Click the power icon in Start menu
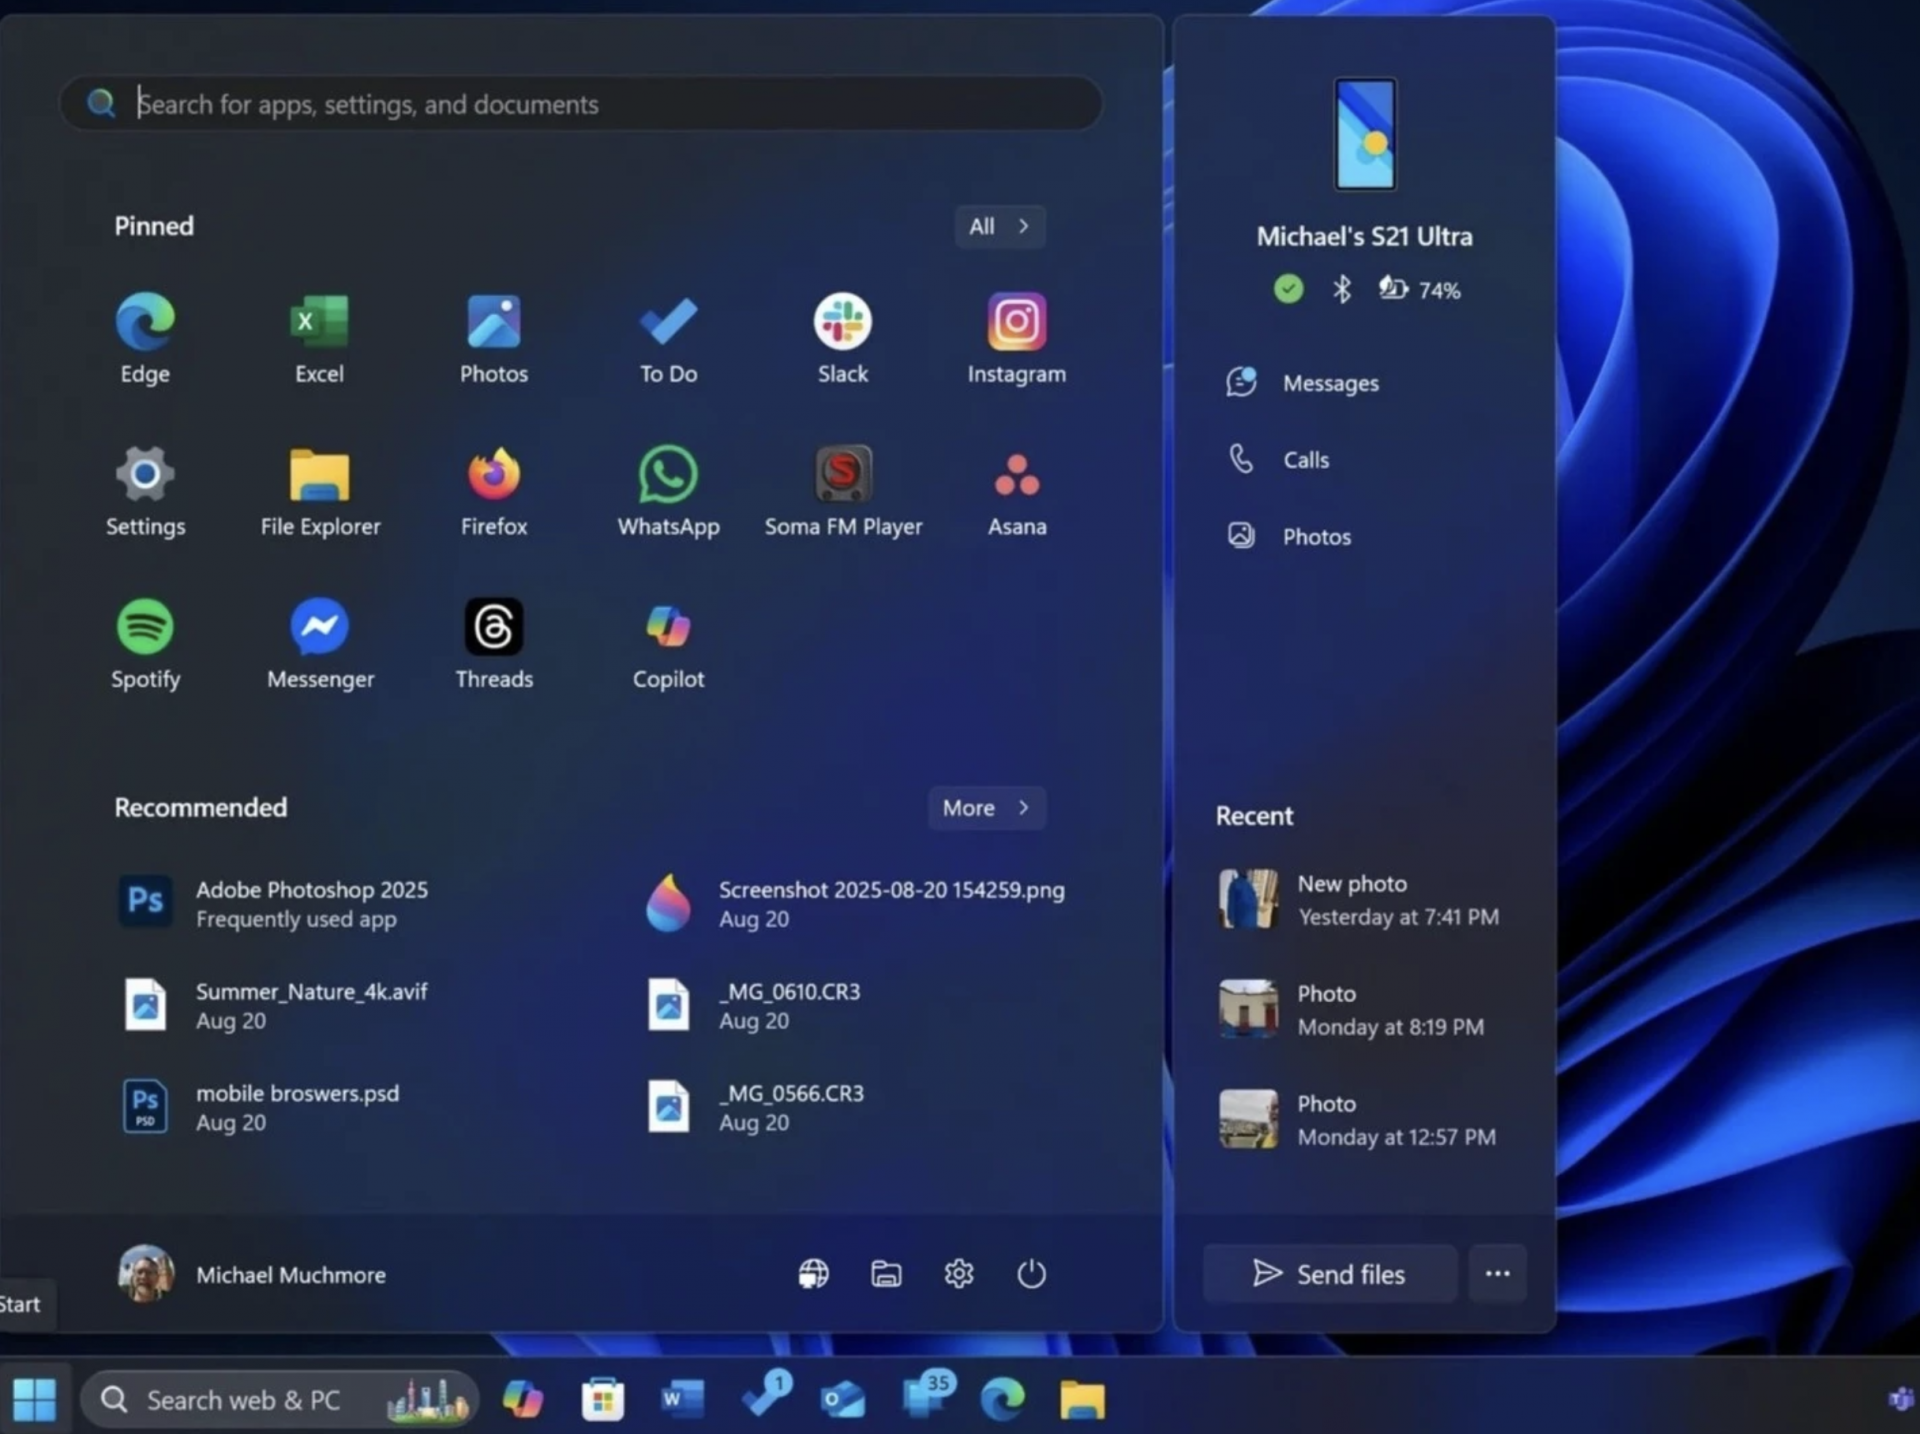Image resolution: width=1920 pixels, height=1434 pixels. pyautogui.click(x=1031, y=1274)
